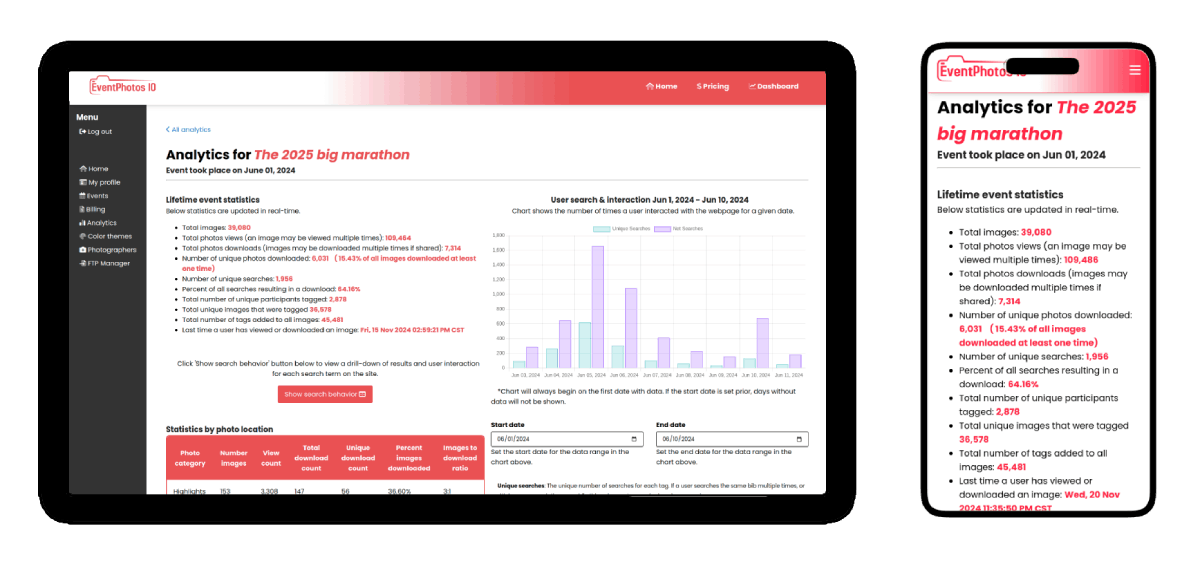This screenshot has width=1200, height=564.
Task: Go to Home in top navigation bar
Action: (x=662, y=86)
